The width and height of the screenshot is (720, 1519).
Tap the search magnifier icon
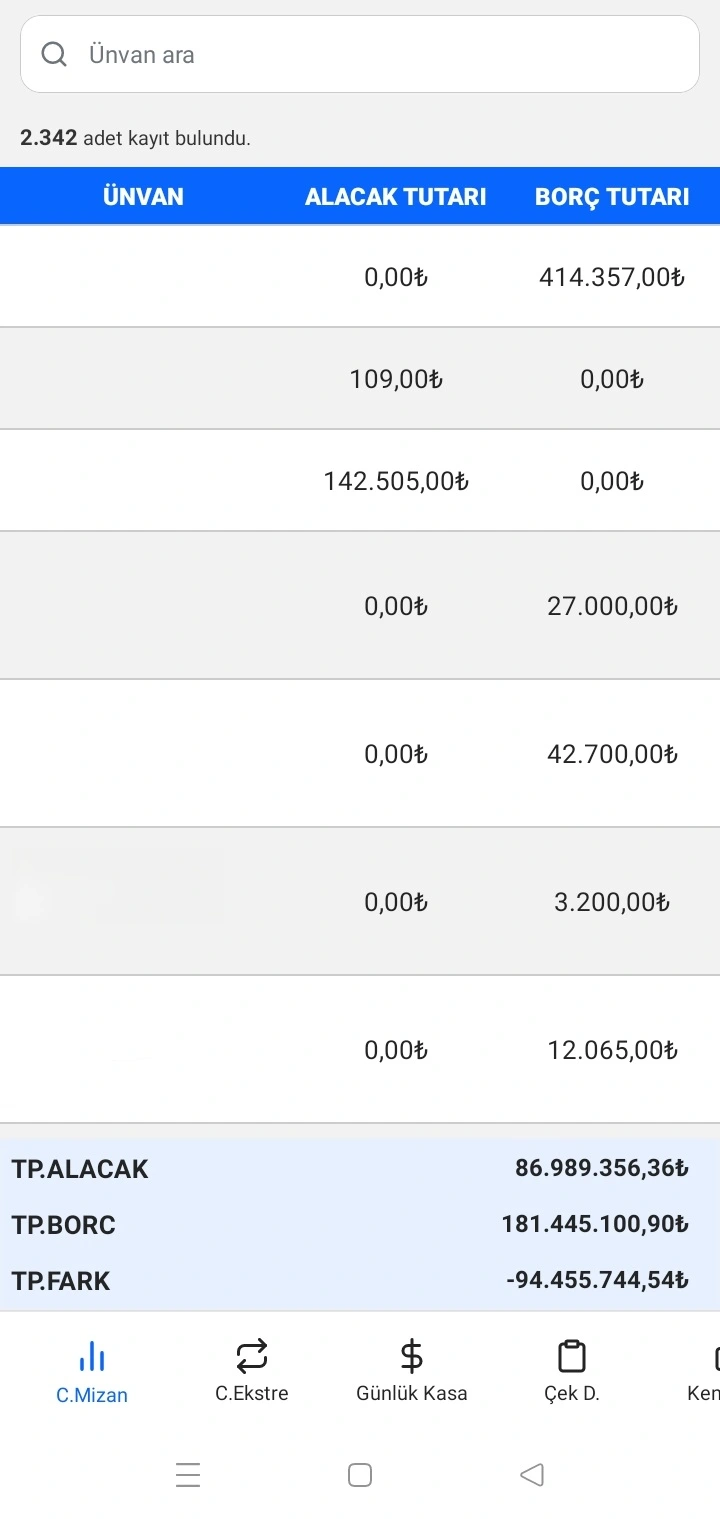pos(55,54)
